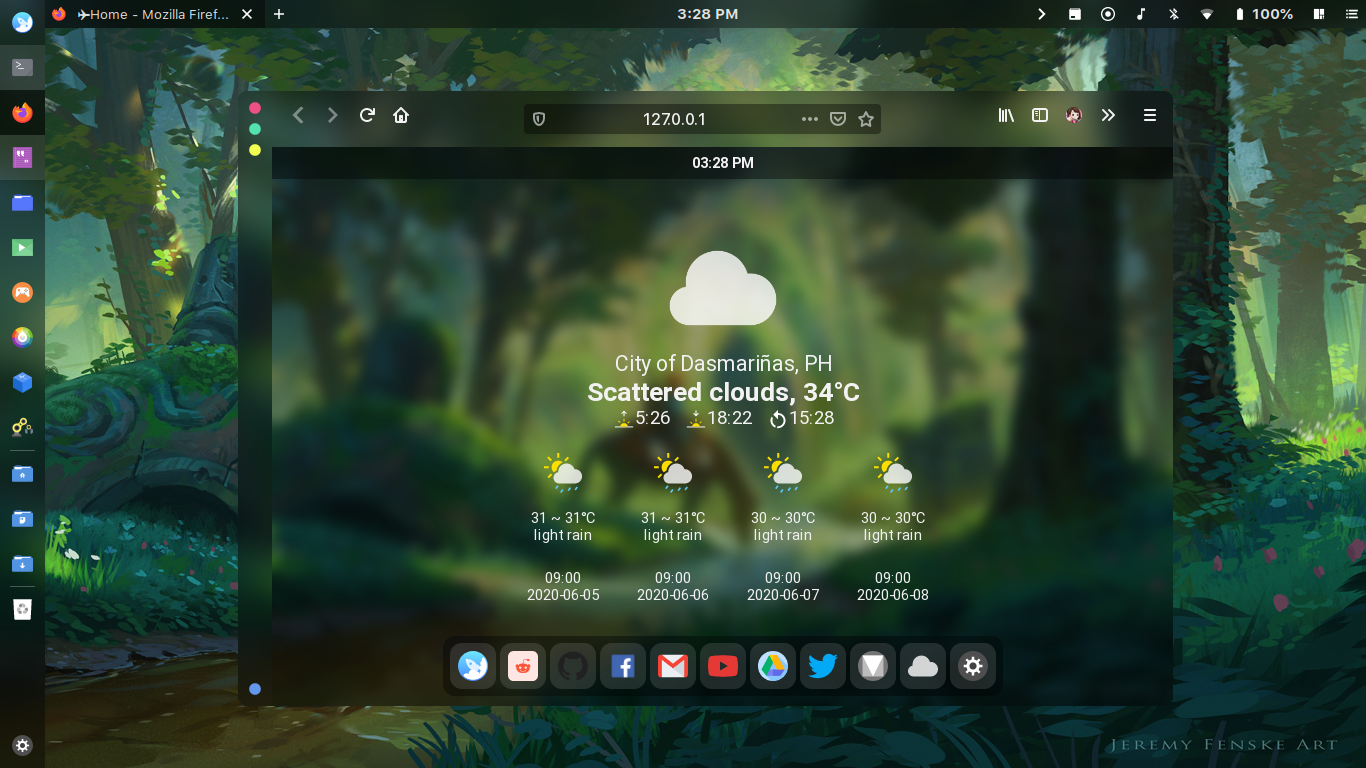Bookmark this page with the star
Image resolution: width=1366 pixels, height=768 pixels.
click(x=866, y=119)
